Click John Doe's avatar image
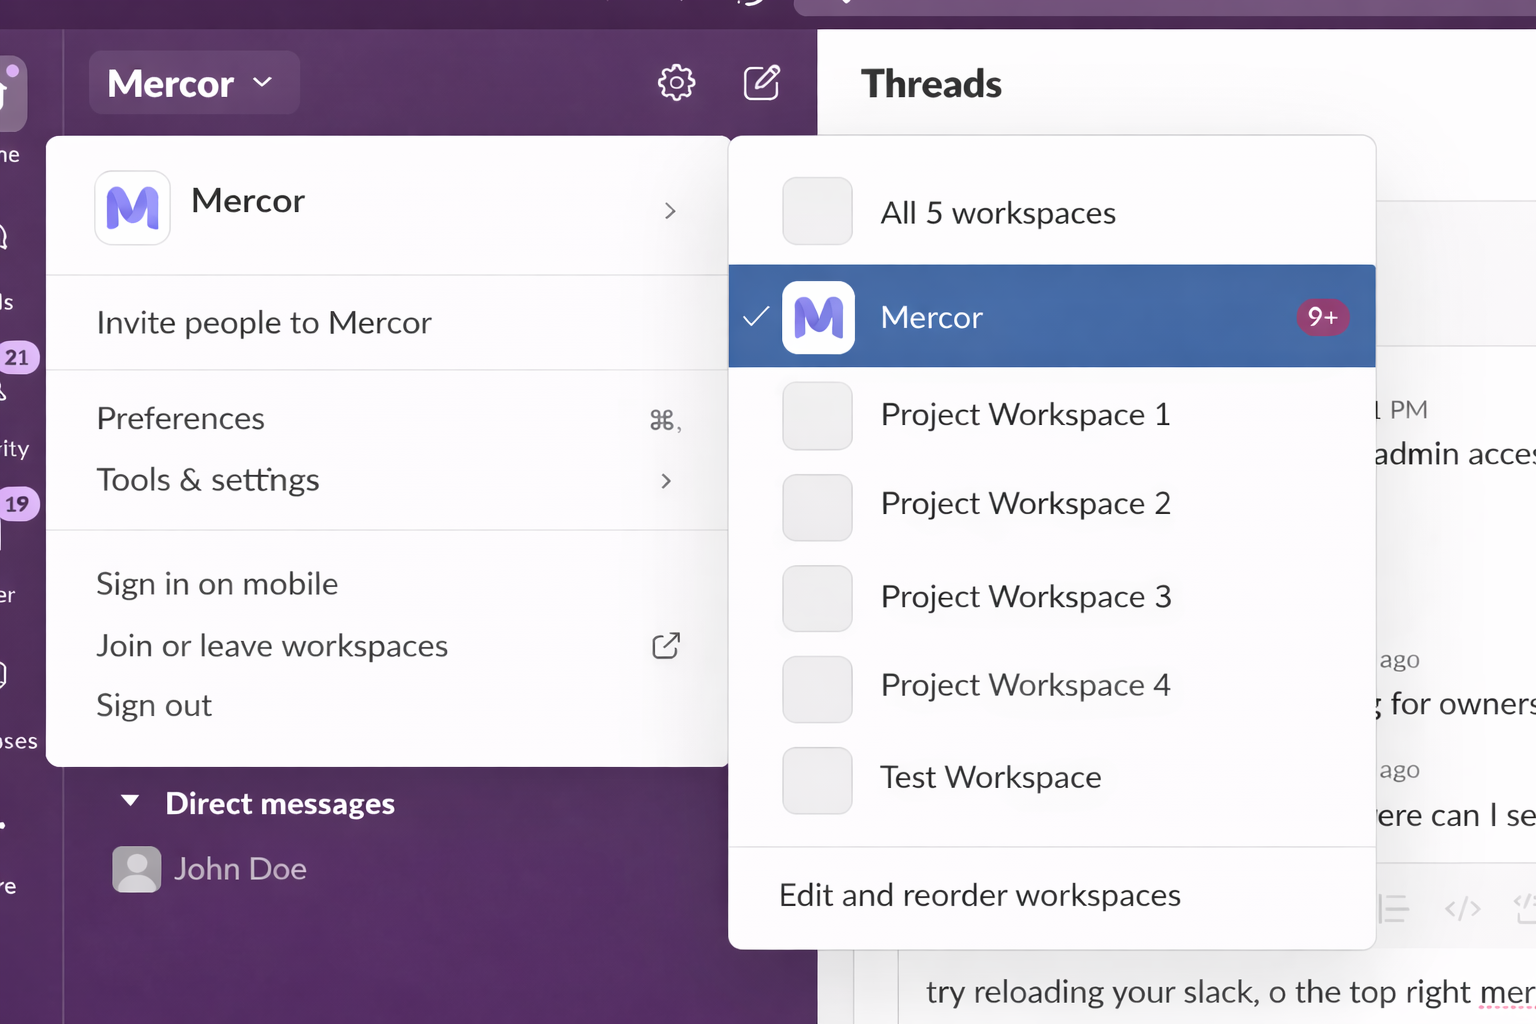1536x1024 pixels. click(136, 869)
